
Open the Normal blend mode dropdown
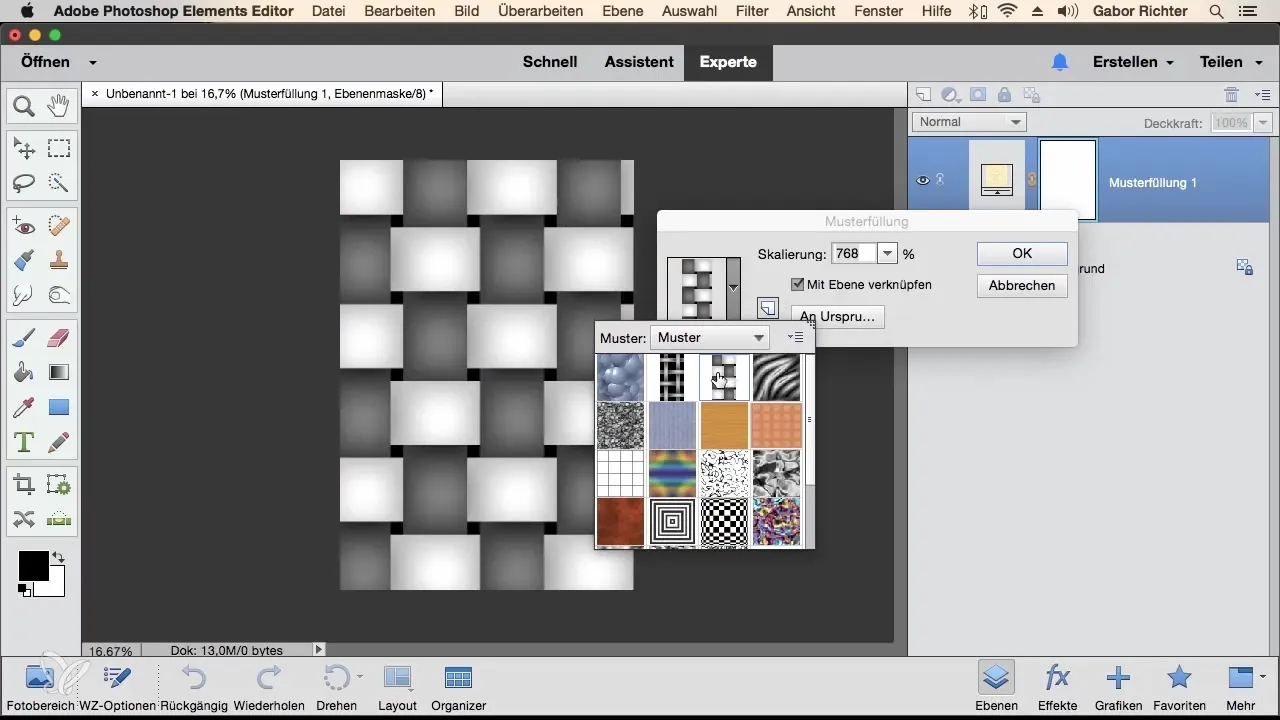coord(969,122)
